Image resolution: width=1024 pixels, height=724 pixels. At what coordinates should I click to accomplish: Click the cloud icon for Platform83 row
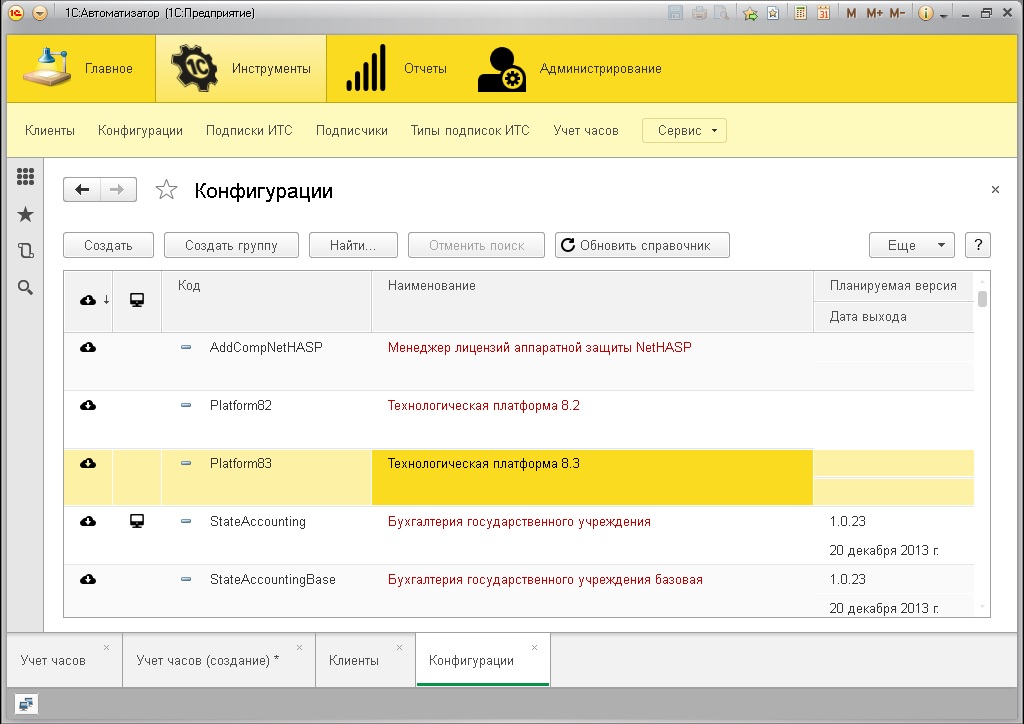[88, 463]
